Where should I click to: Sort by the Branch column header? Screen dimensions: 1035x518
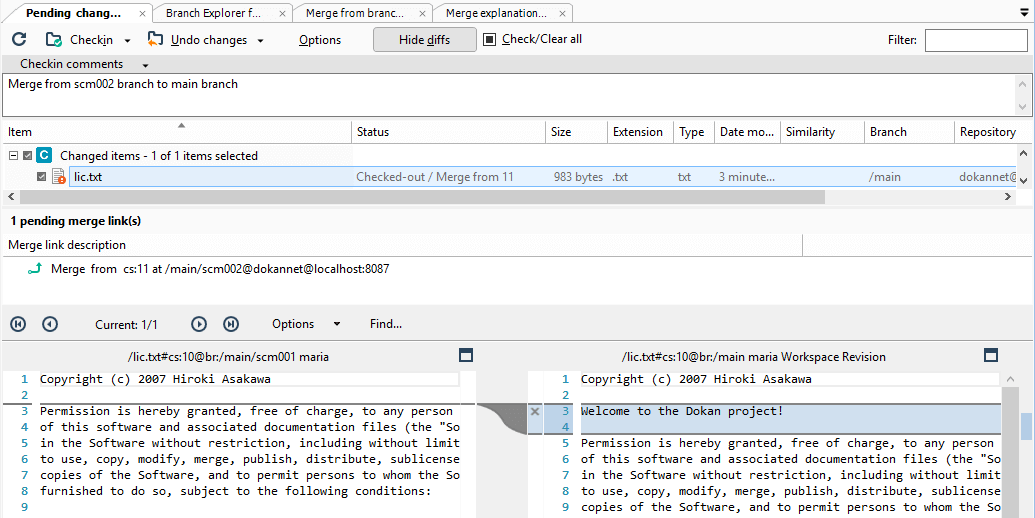click(x=909, y=132)
